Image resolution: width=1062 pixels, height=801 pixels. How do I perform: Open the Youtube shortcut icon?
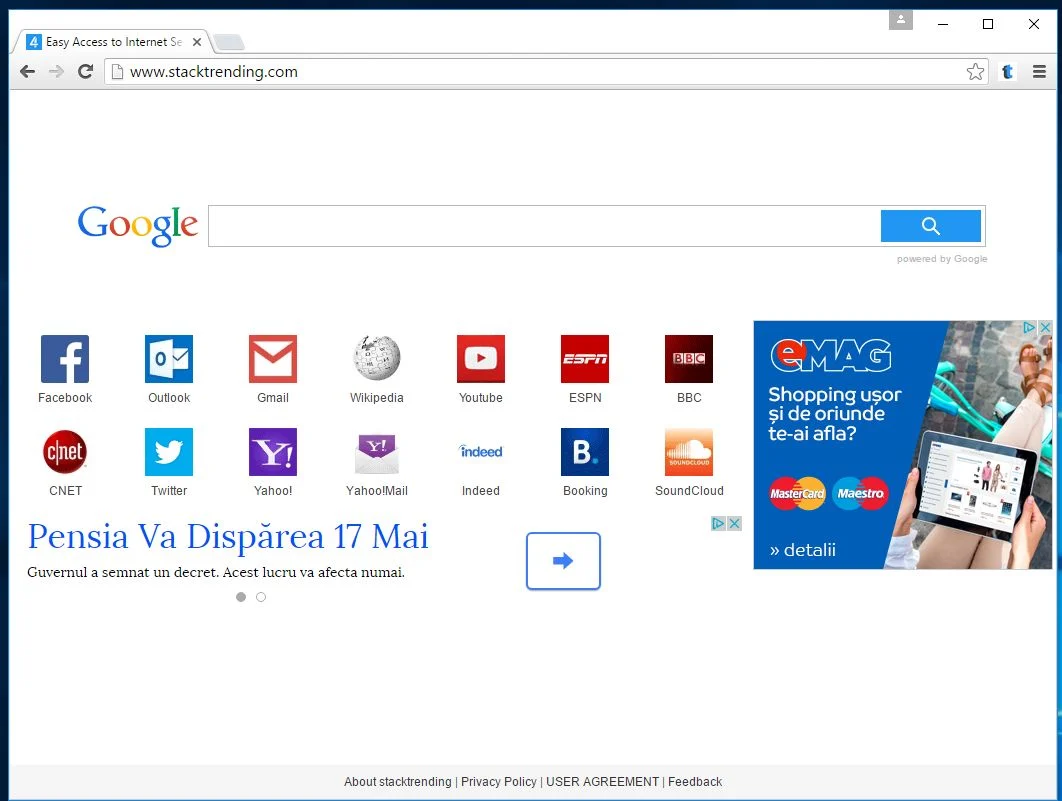tap(481, 359)
